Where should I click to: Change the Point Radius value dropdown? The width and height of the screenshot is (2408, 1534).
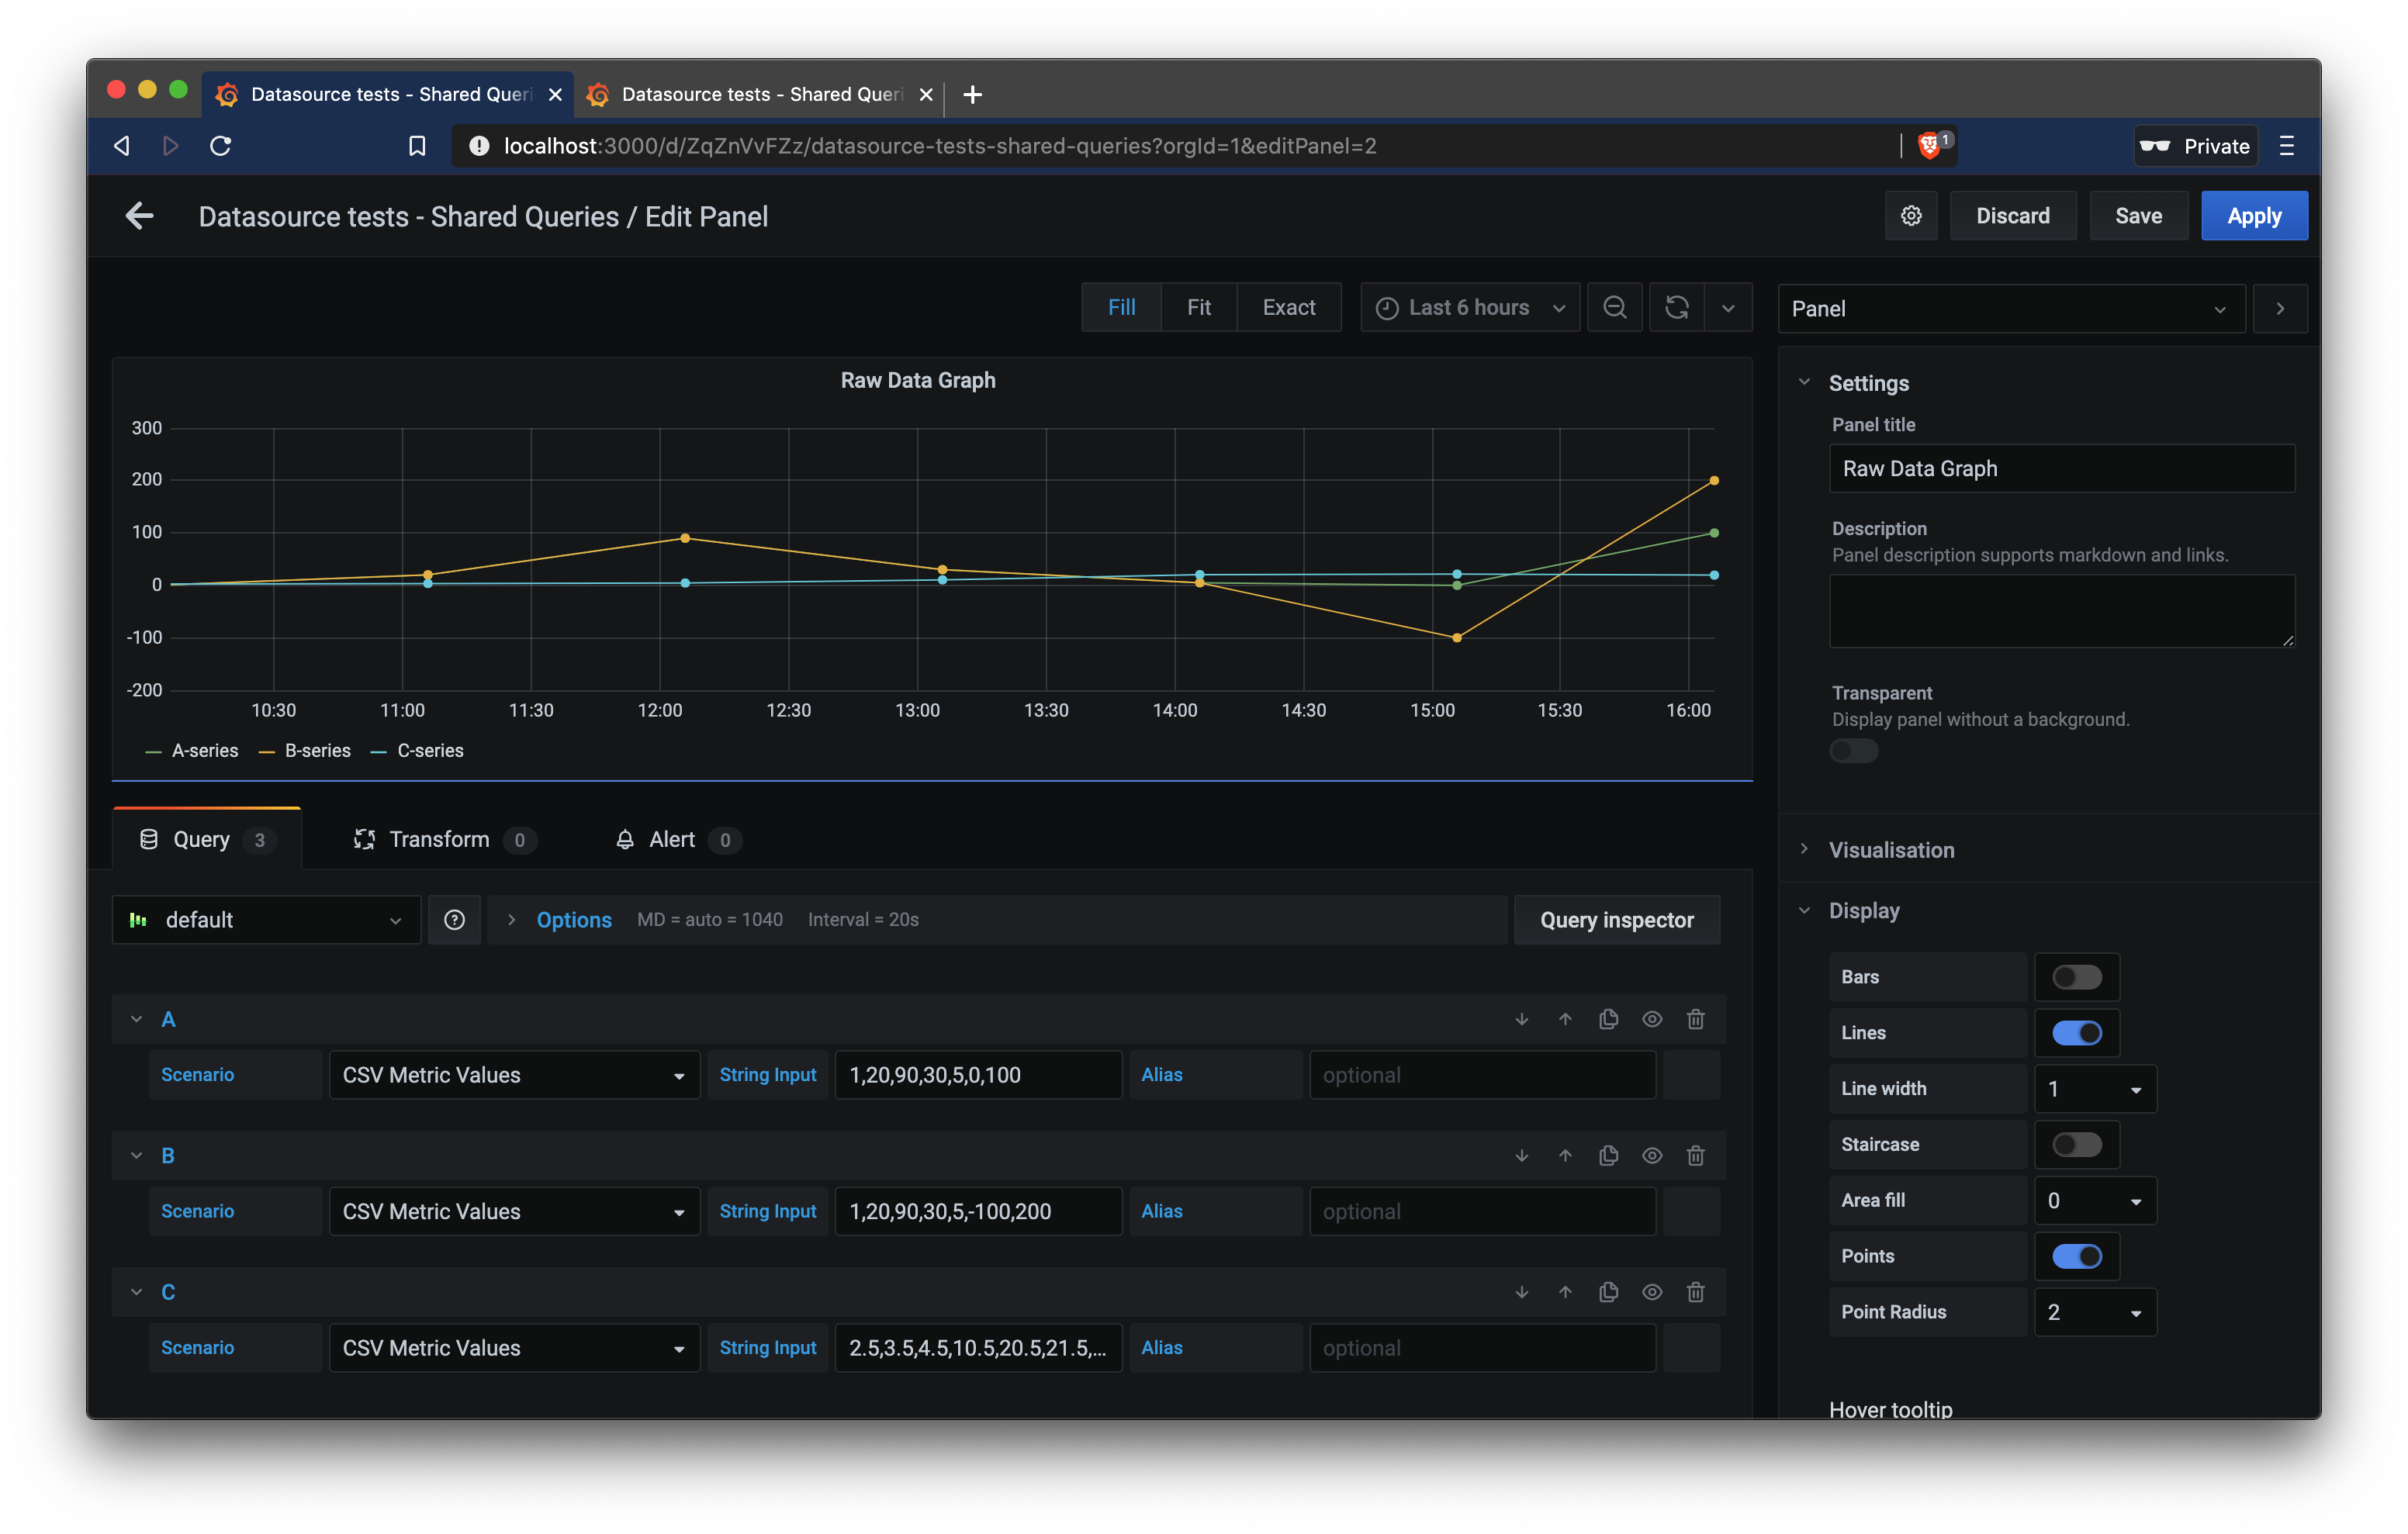2095,1312
